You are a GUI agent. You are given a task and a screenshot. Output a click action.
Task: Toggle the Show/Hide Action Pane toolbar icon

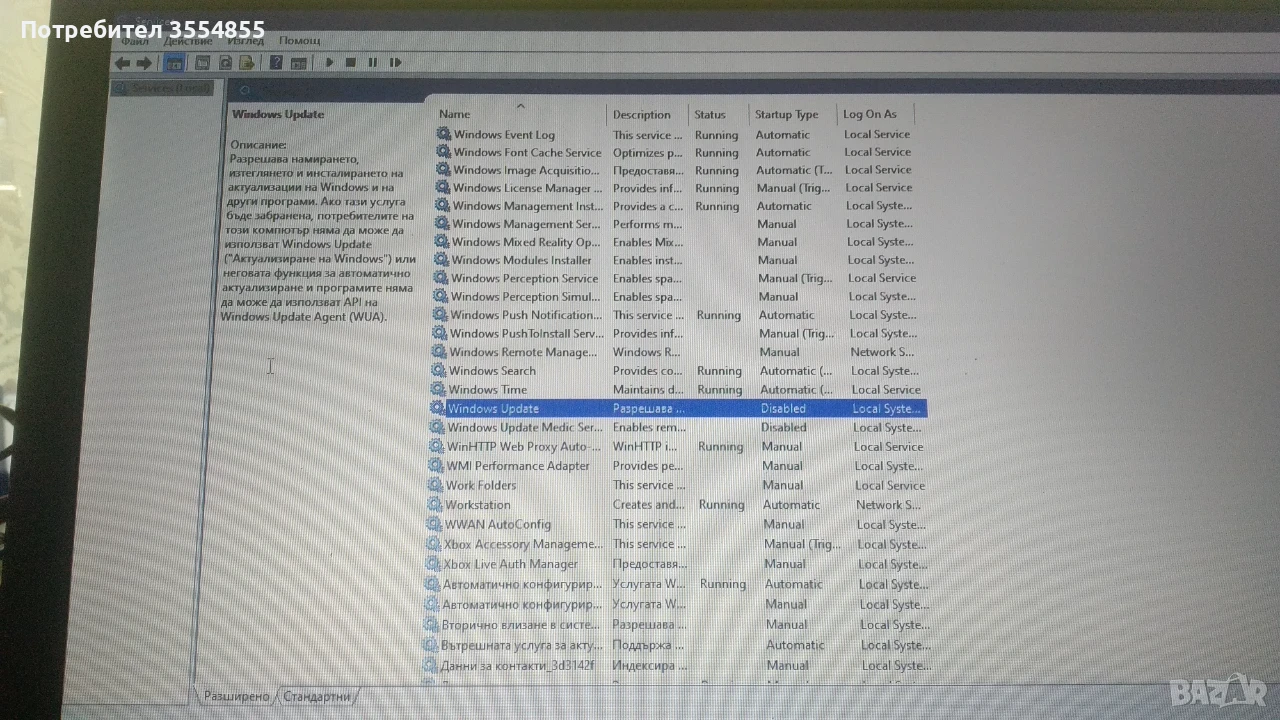pyautogui.click(x=298, y=63)
